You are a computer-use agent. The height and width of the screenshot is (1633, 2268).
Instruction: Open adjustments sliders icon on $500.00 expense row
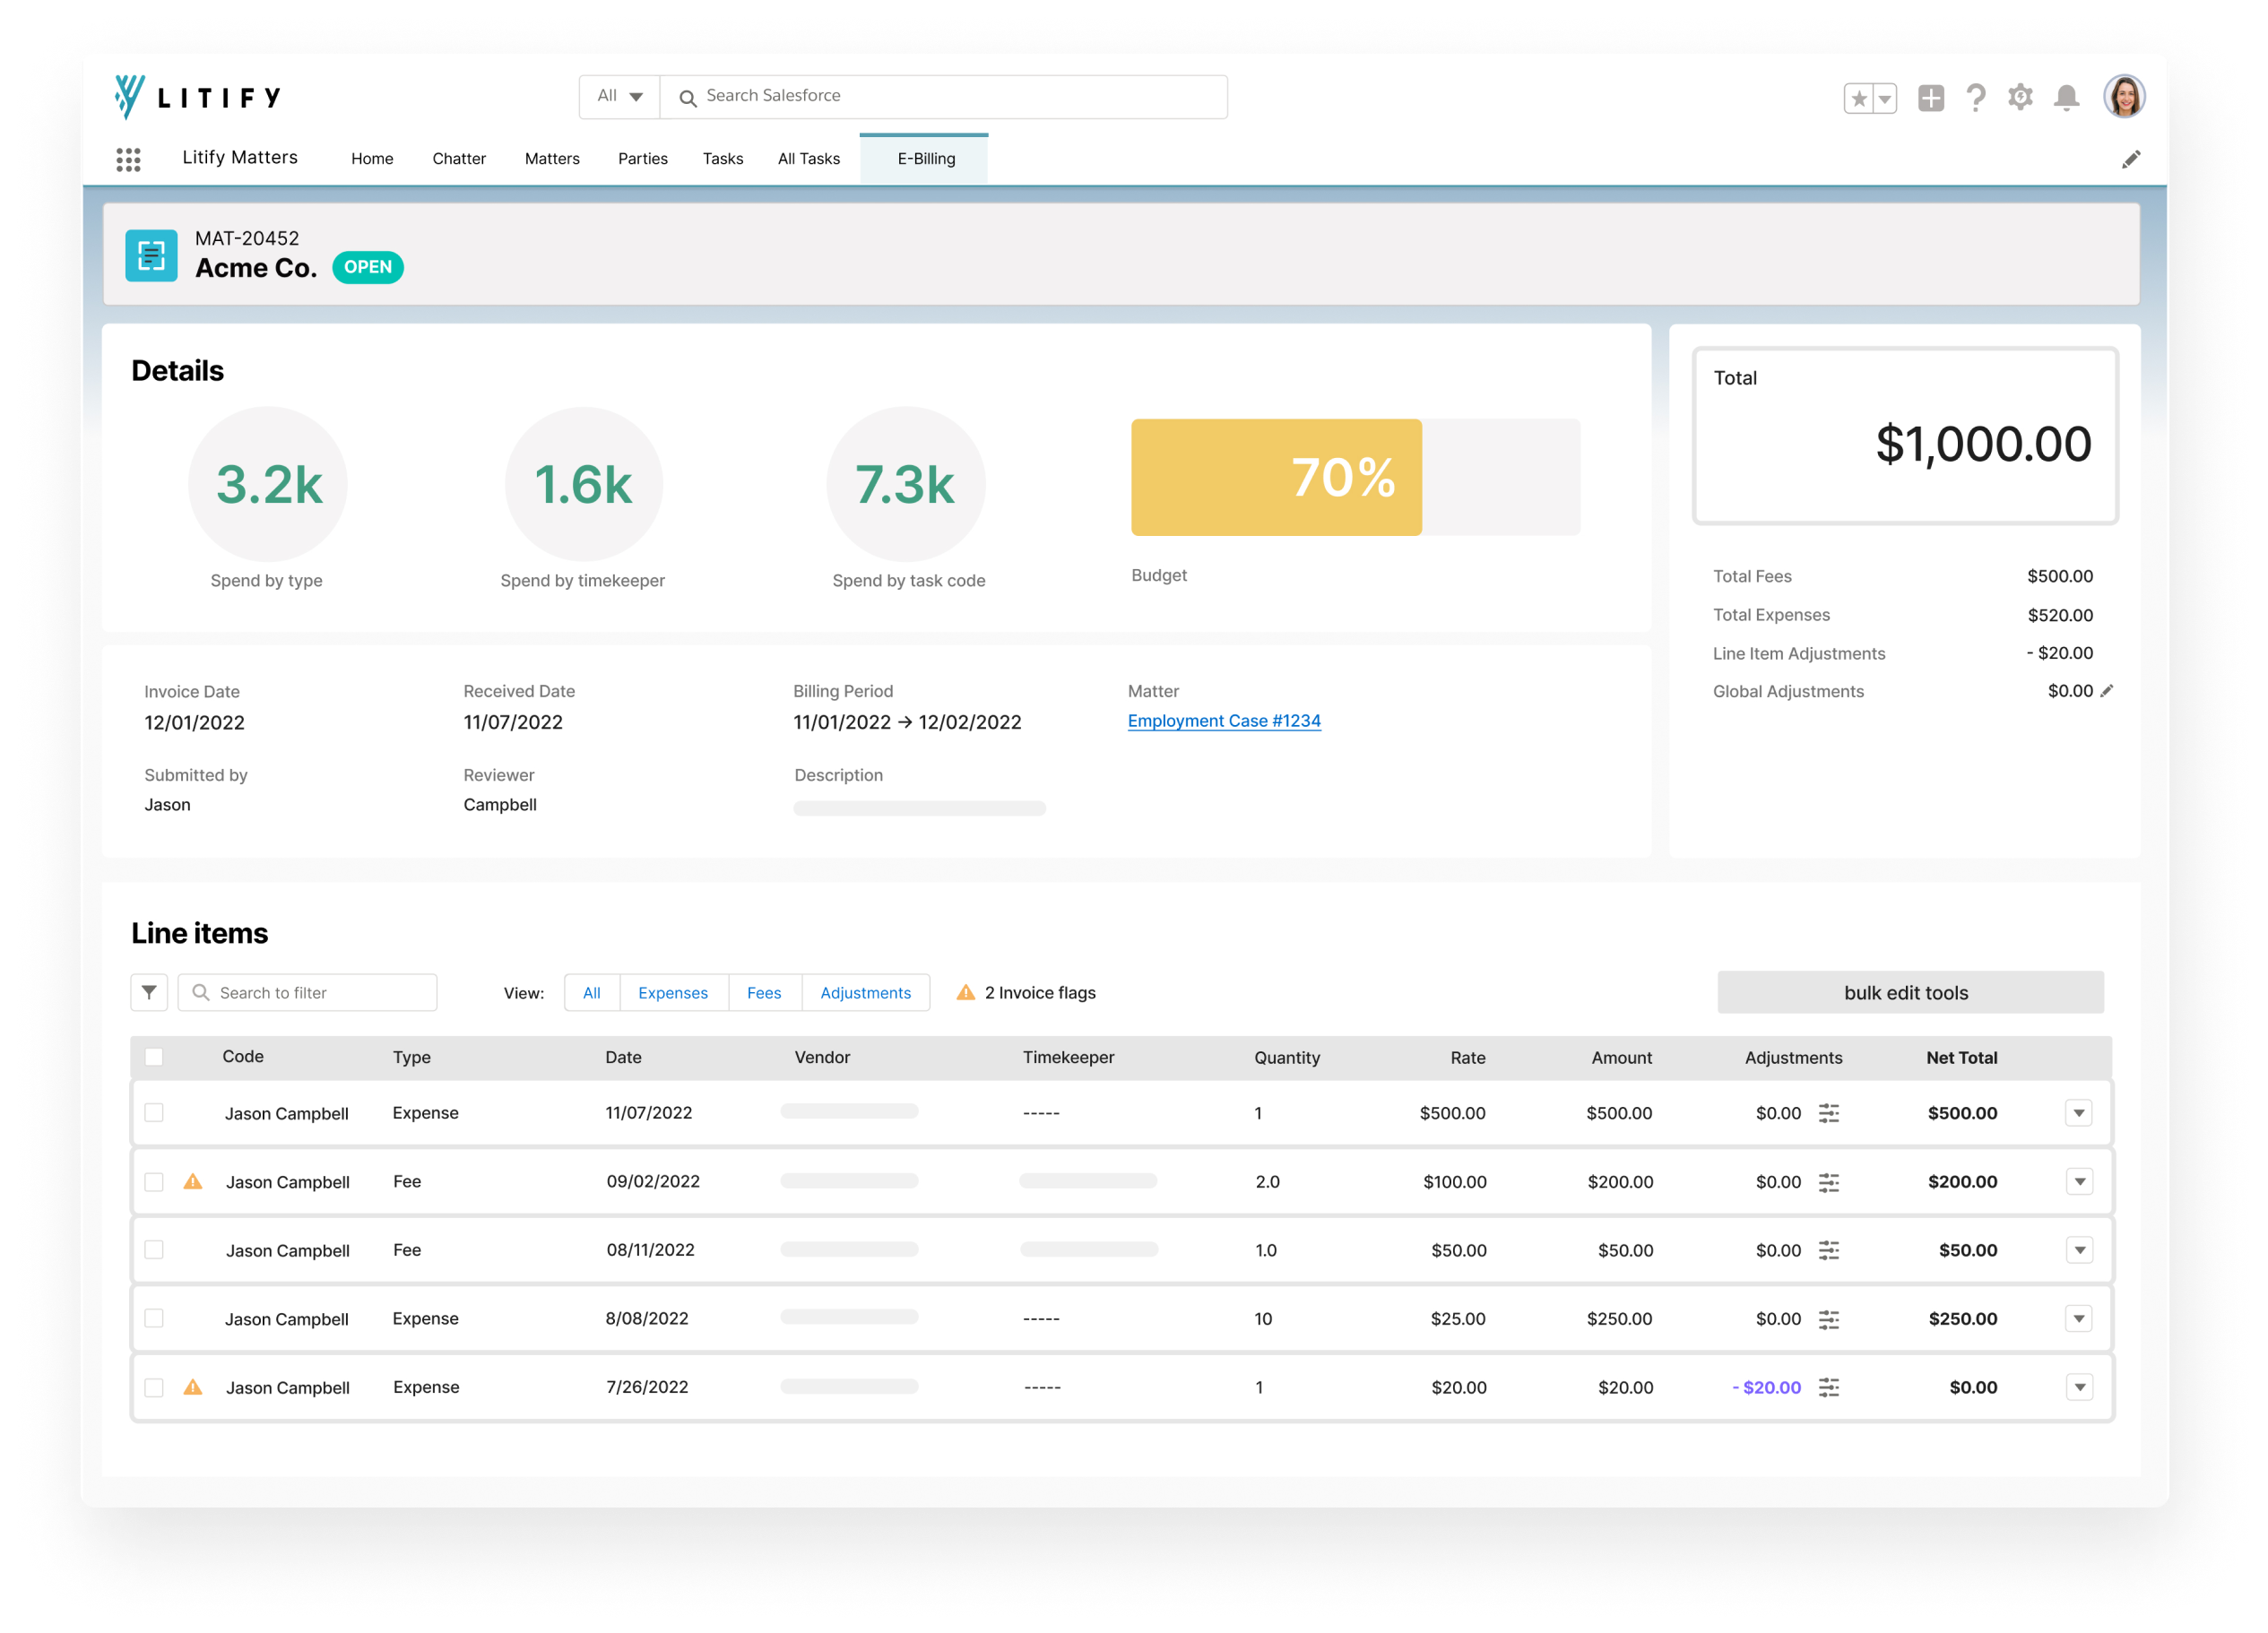pos(1828,1113)
